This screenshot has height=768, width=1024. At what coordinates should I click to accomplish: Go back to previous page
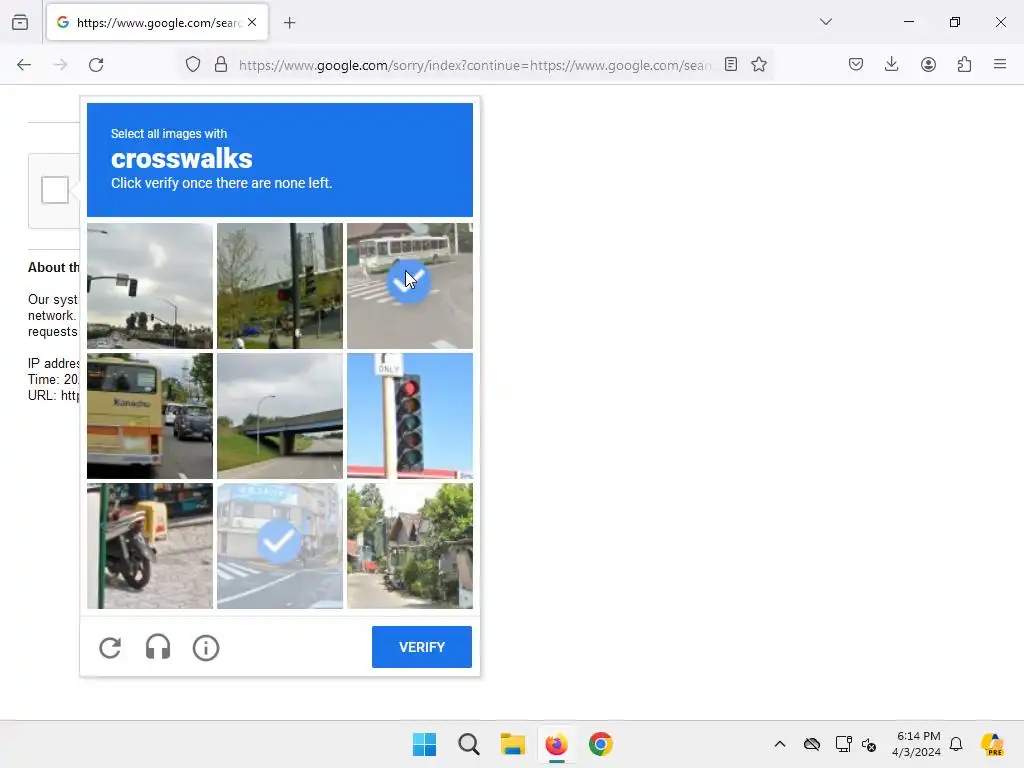click(x=24, y=65)
